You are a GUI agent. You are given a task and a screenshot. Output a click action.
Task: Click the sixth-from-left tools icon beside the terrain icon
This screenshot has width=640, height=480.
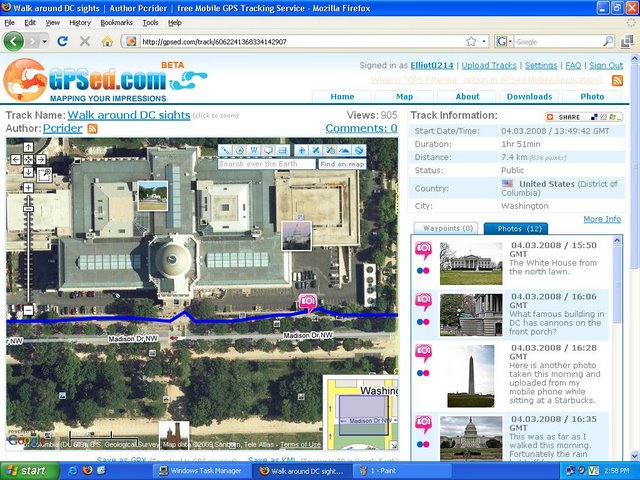click(x=330, y=151)
